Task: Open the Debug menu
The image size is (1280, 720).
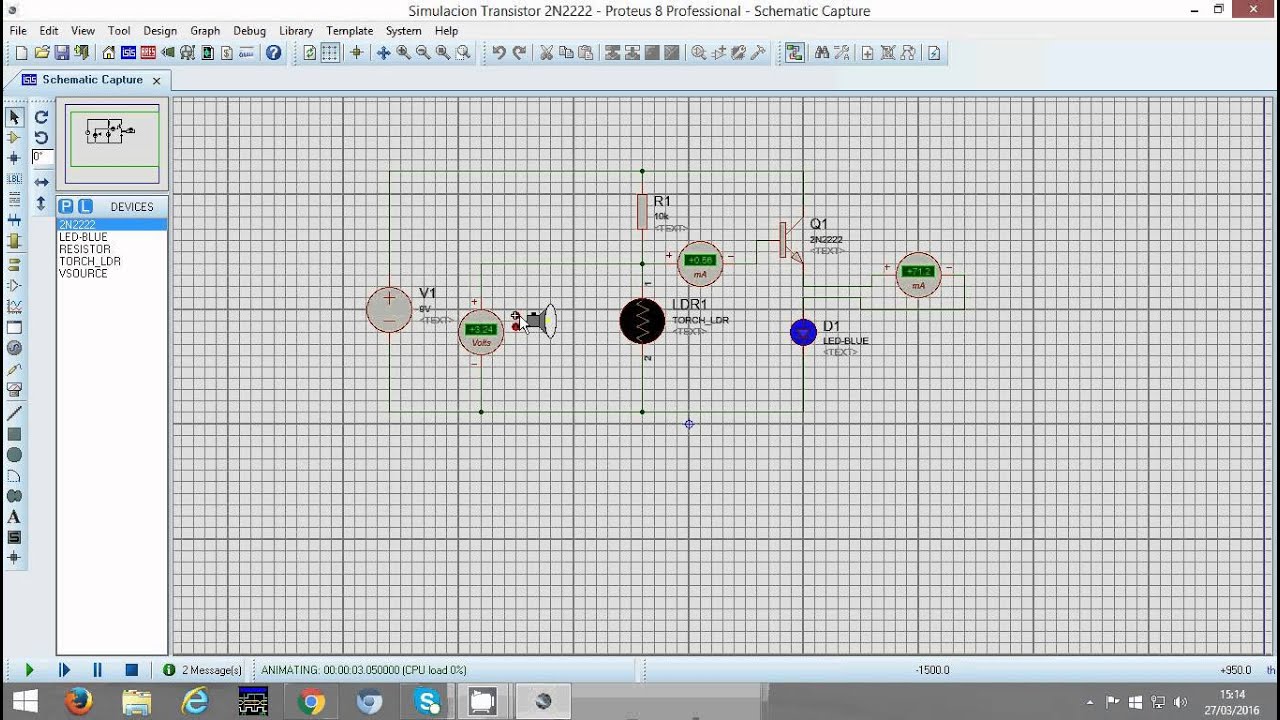Action: click(250, 31)
